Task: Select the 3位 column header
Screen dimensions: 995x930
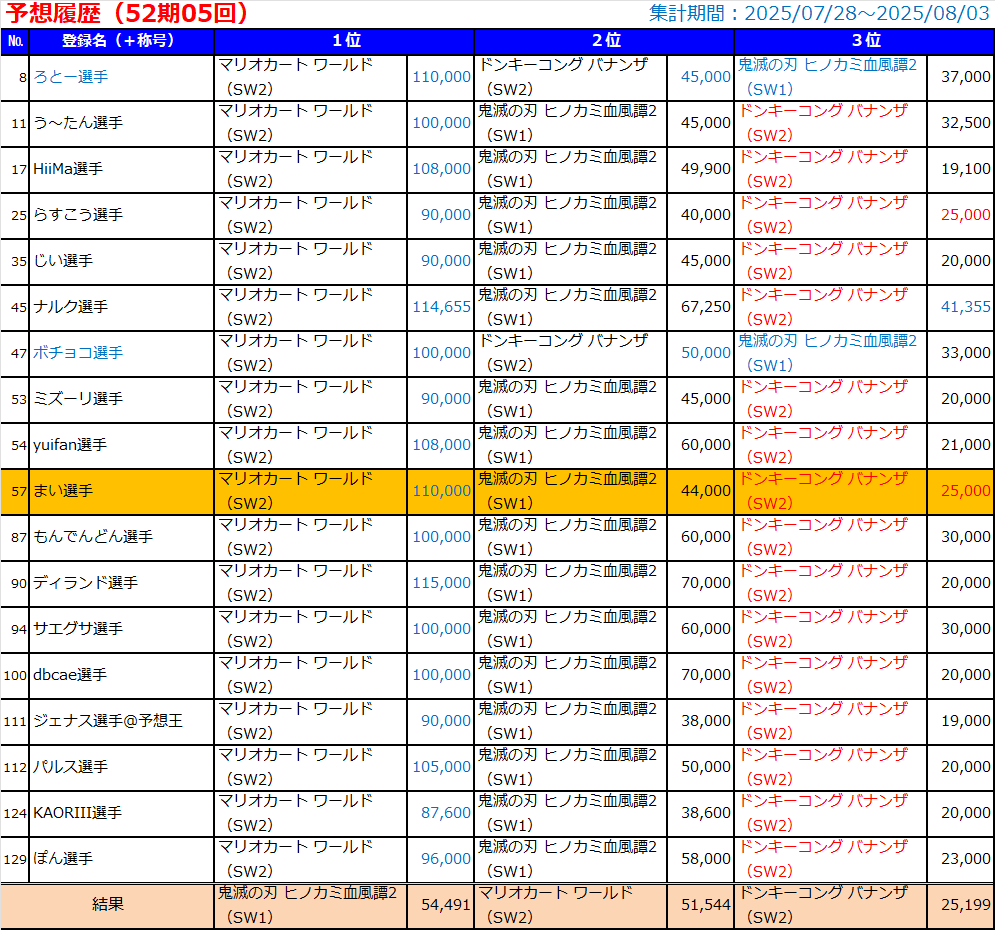Action: [864, 41]
